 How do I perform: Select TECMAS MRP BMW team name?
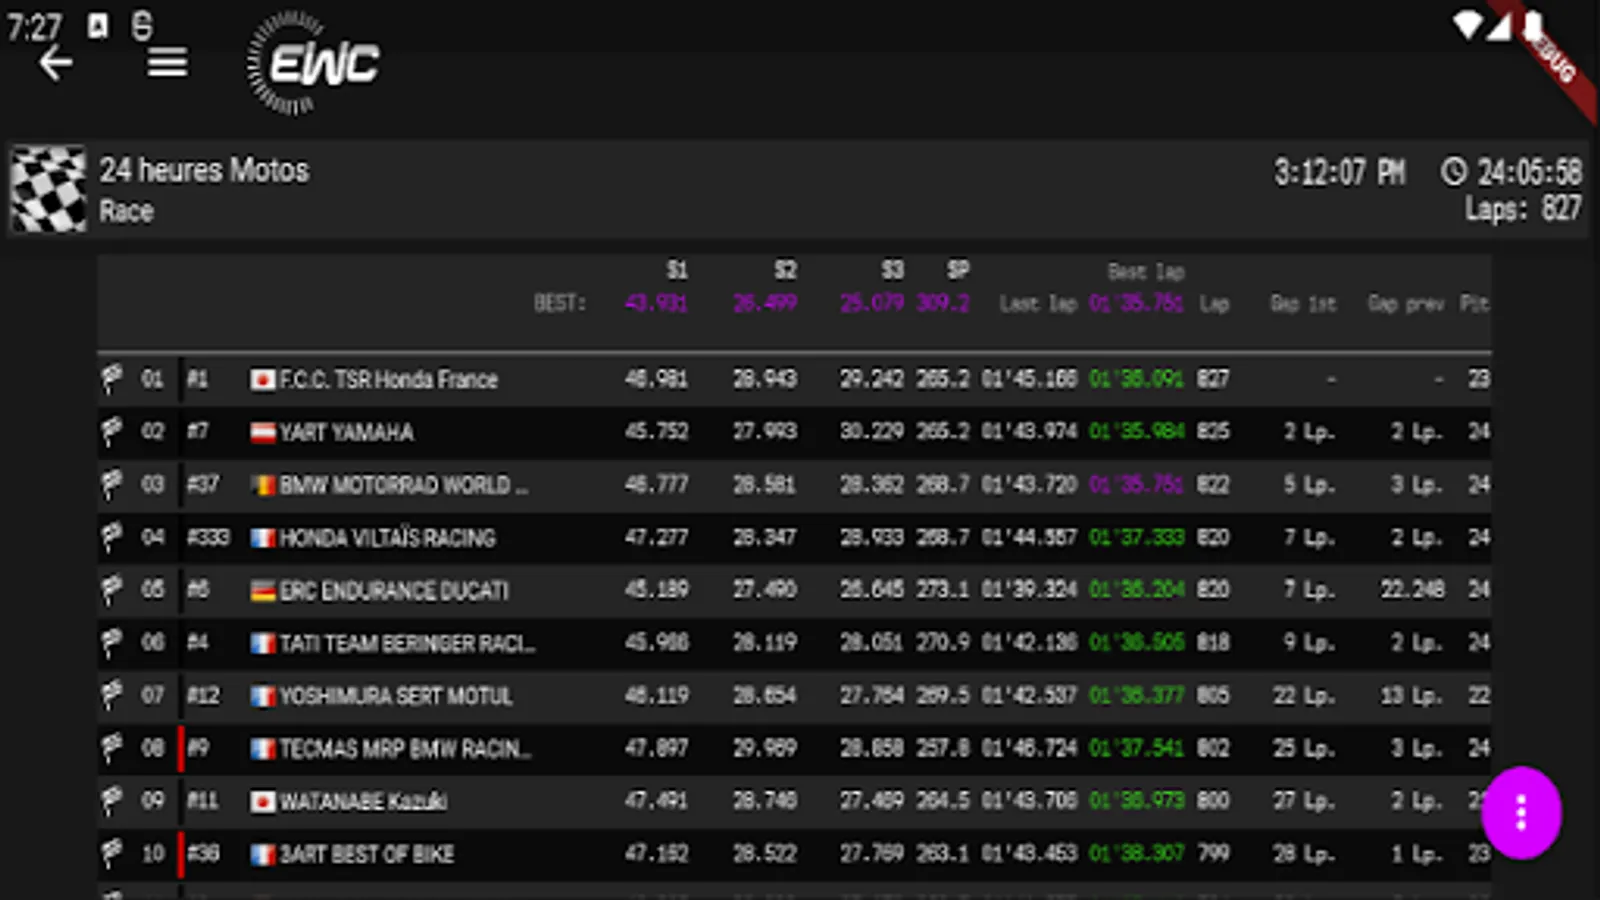click(x=405, y=749)
